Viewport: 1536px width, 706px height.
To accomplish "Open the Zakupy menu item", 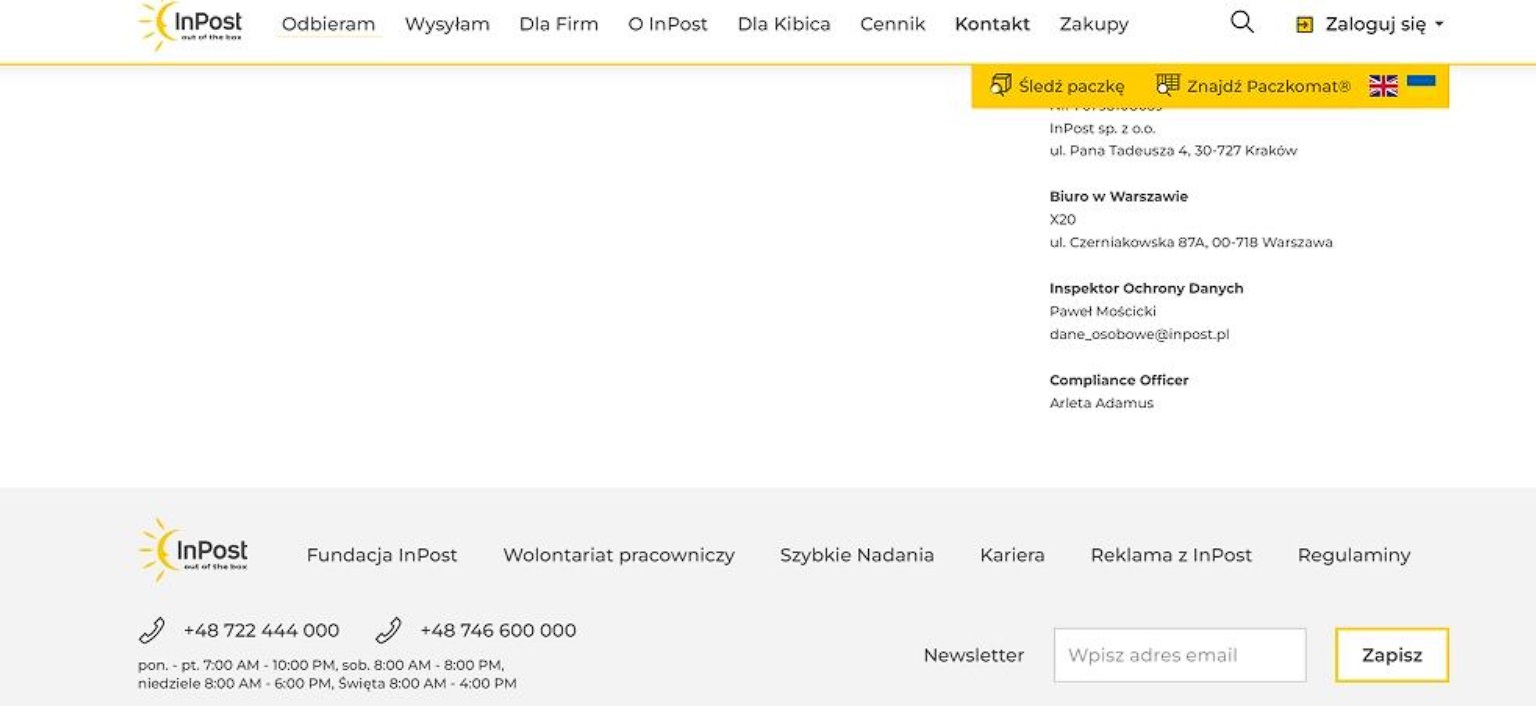I will 1094,24.
